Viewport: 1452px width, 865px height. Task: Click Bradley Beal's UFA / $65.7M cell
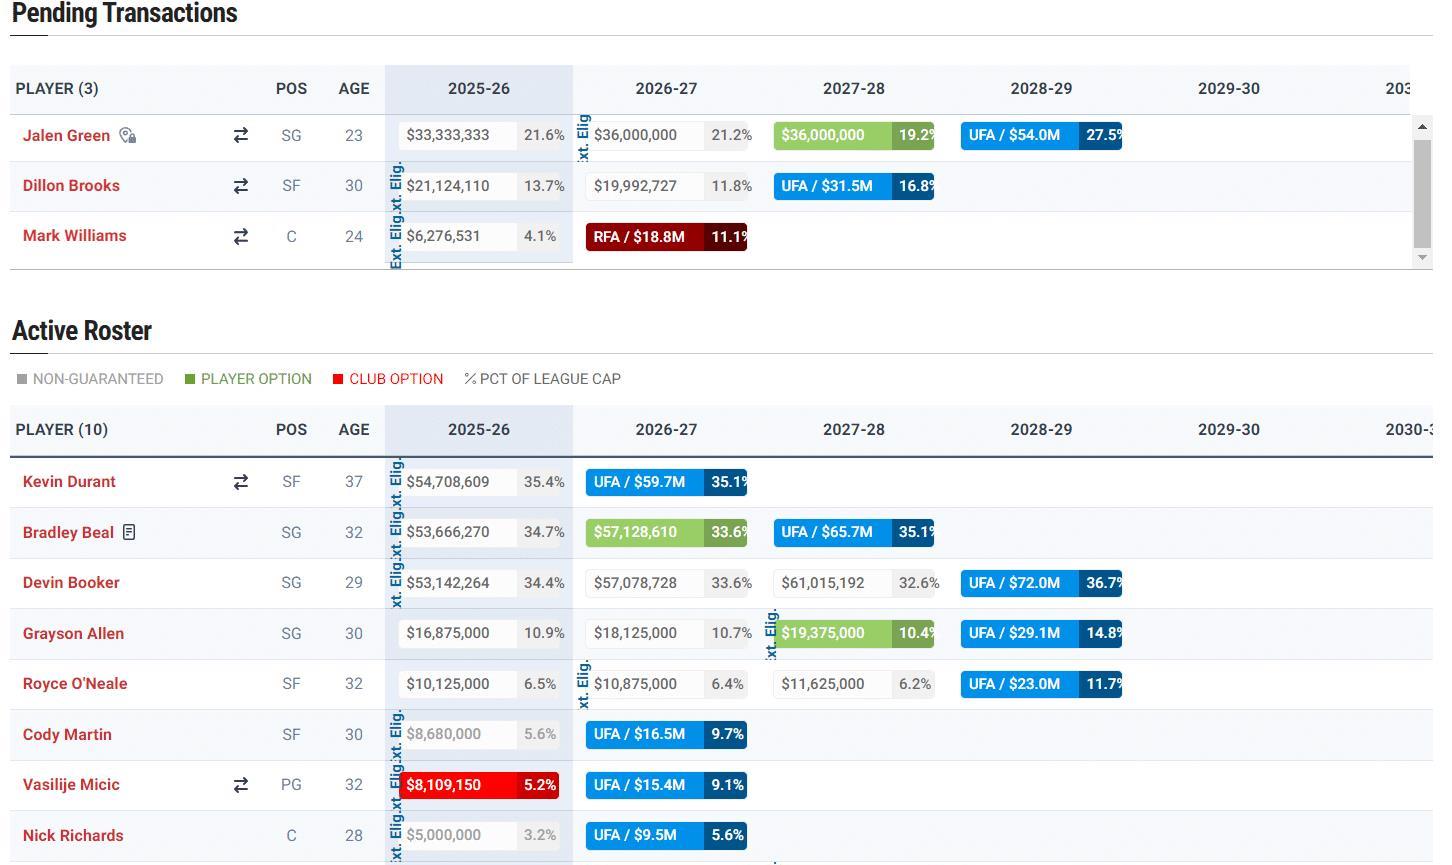854,532
